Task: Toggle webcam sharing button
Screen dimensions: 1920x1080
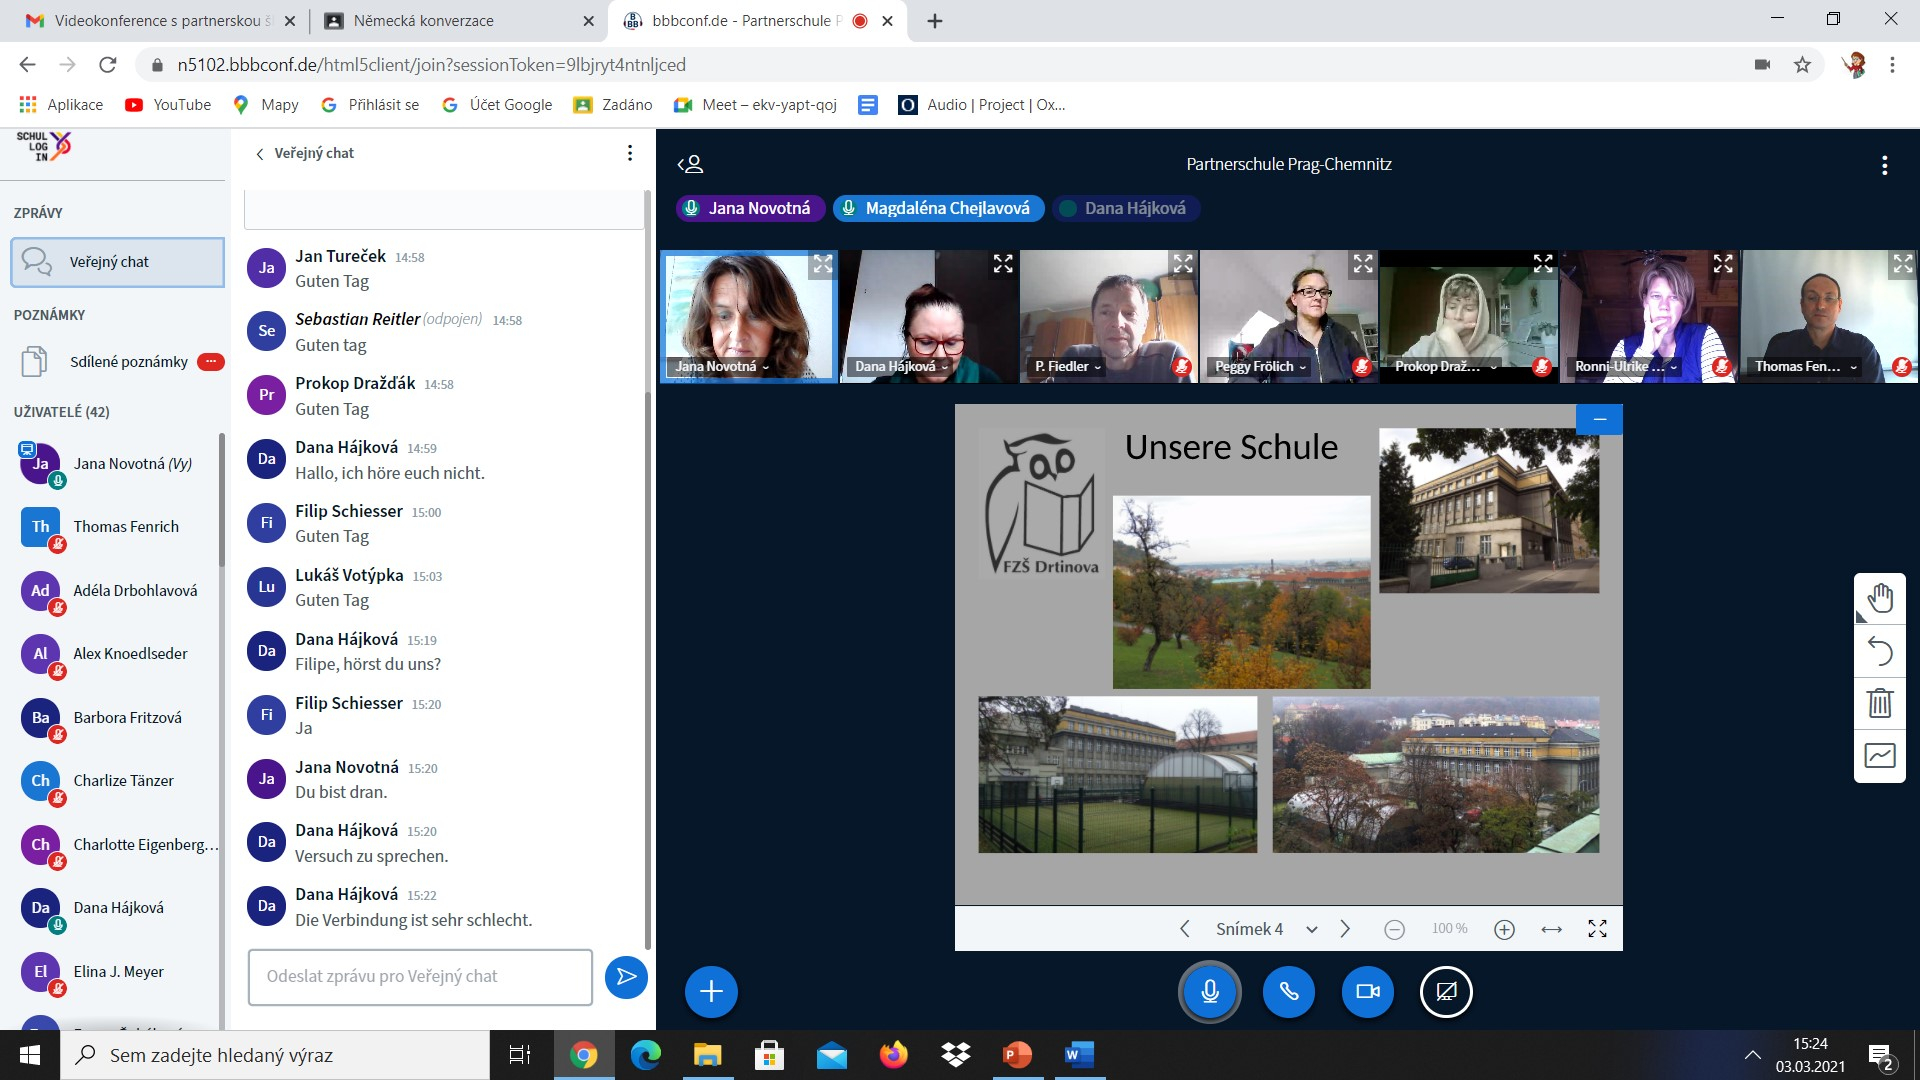Action: [x=1367, y=991]
